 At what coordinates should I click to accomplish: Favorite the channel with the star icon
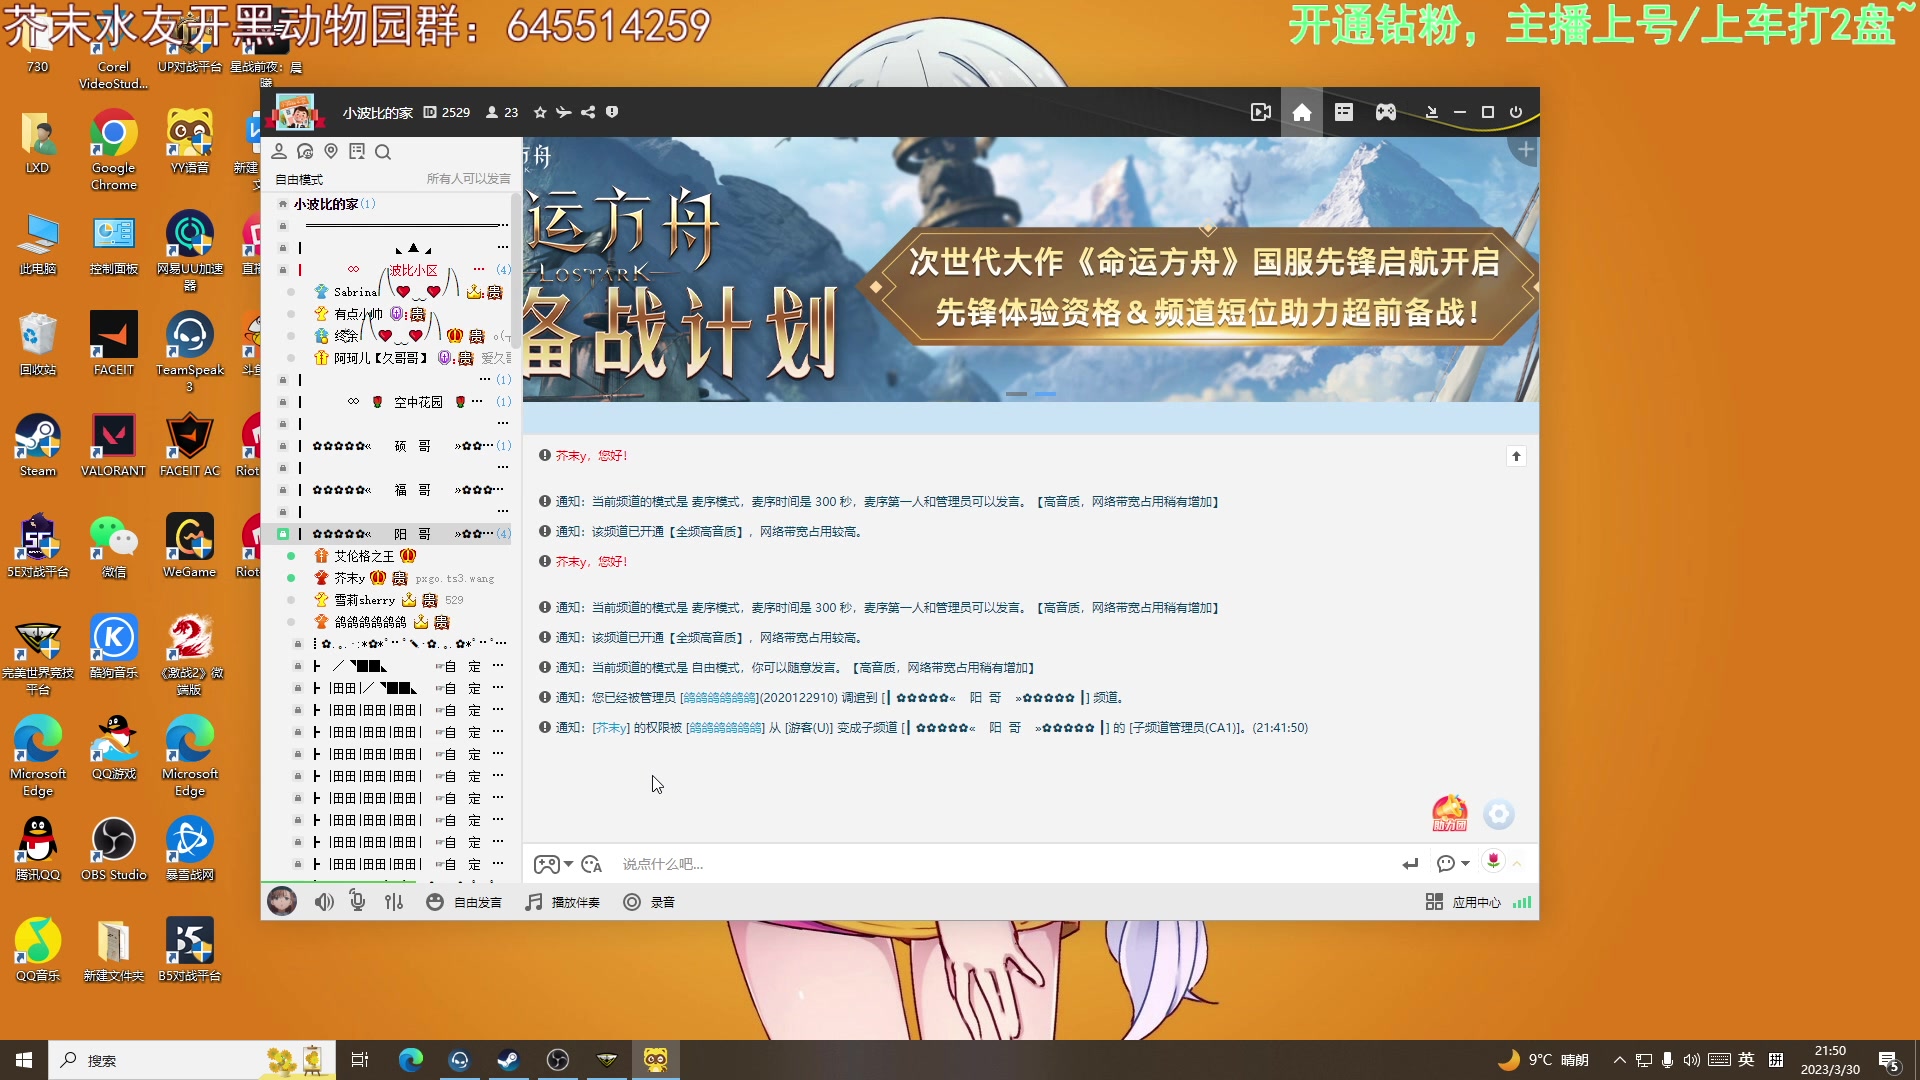pyautogui.click(x=540, y=112)
